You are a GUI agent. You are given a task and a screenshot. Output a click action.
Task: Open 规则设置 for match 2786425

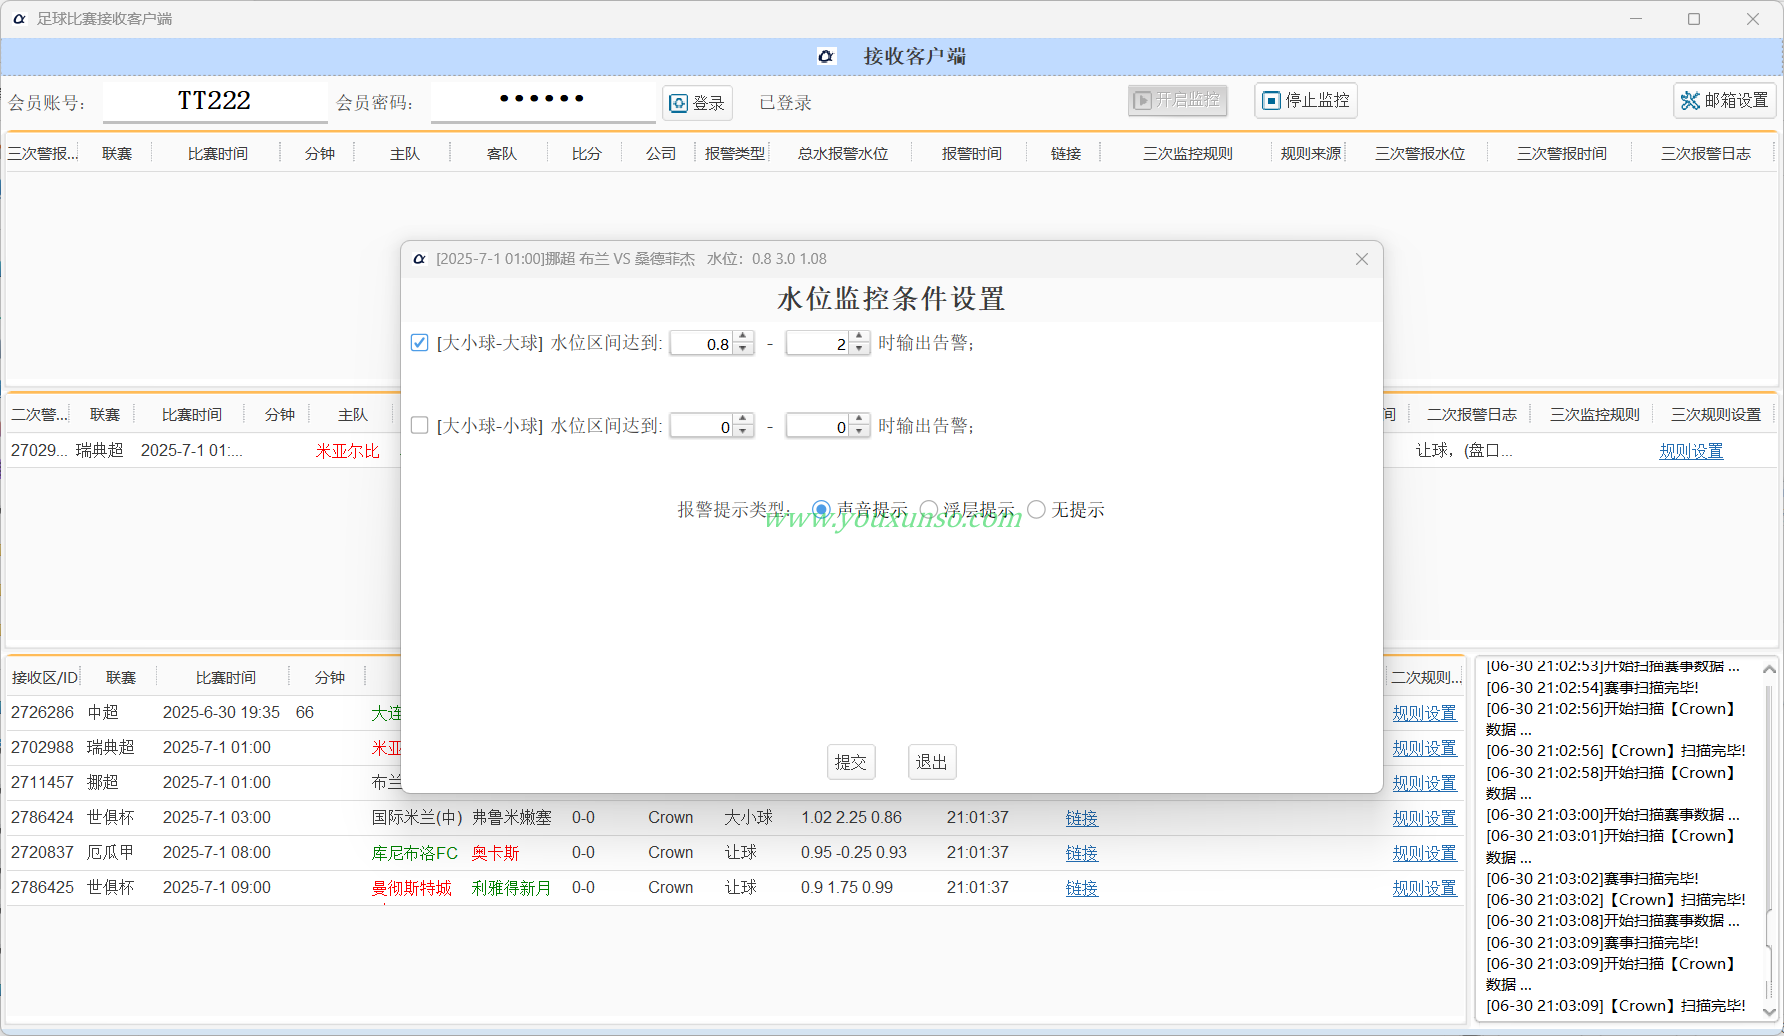click(1425, 888)
